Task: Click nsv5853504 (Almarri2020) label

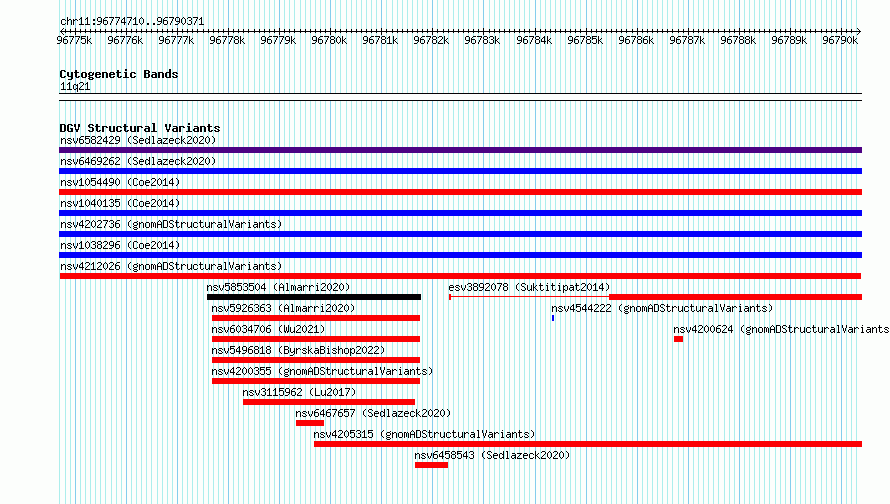Action: pyautogui.click(x=278, y=287)
